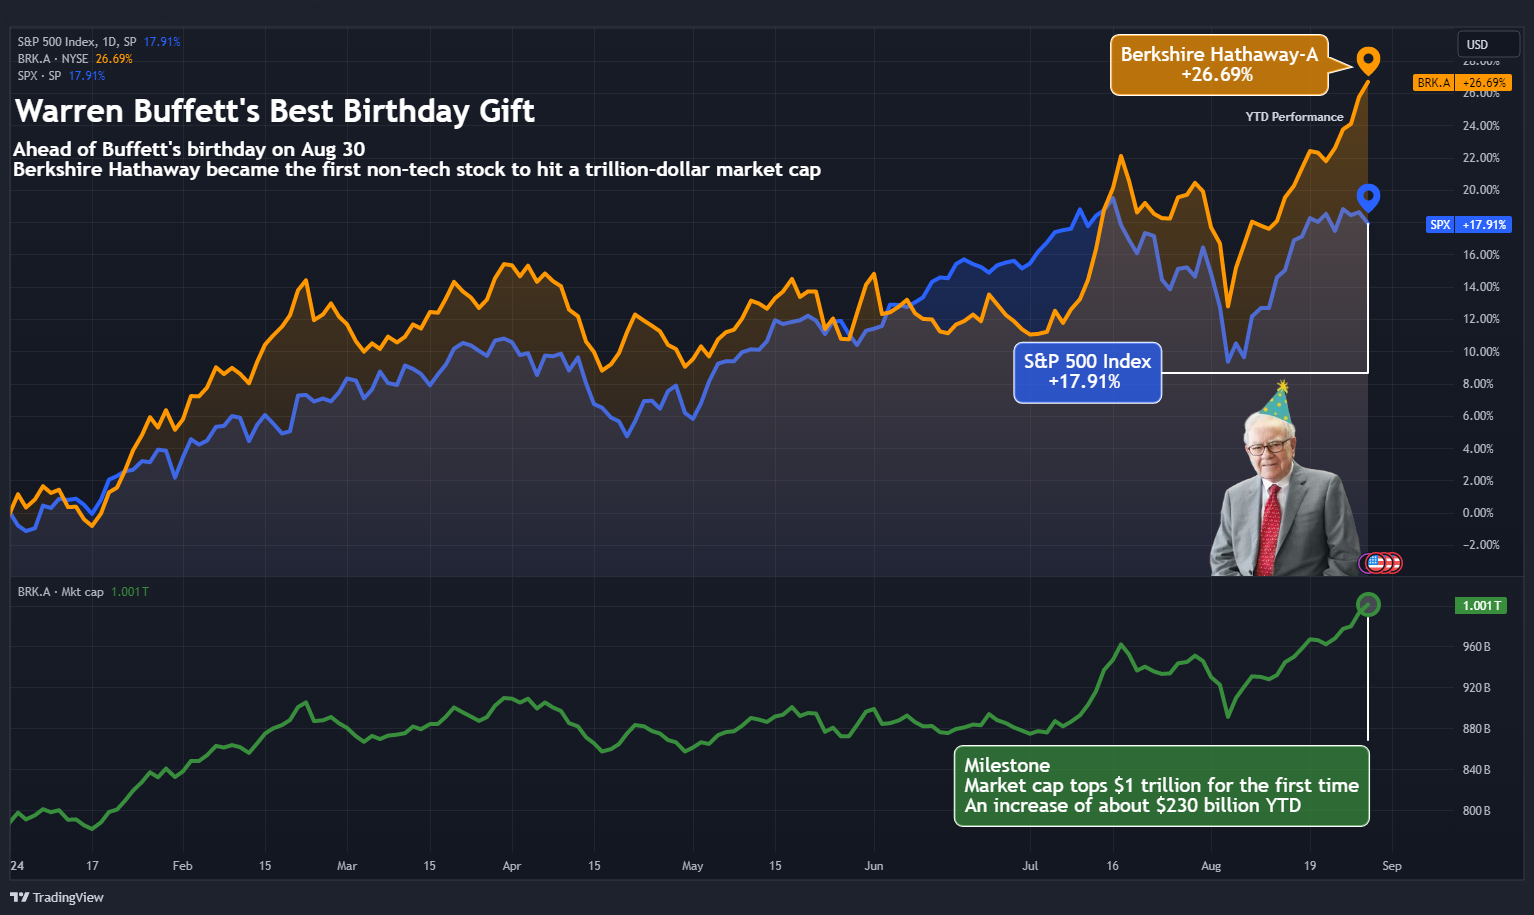Click the S&P 500 Index +17.91% callout
The image size is (1534, 915).
1087,372
